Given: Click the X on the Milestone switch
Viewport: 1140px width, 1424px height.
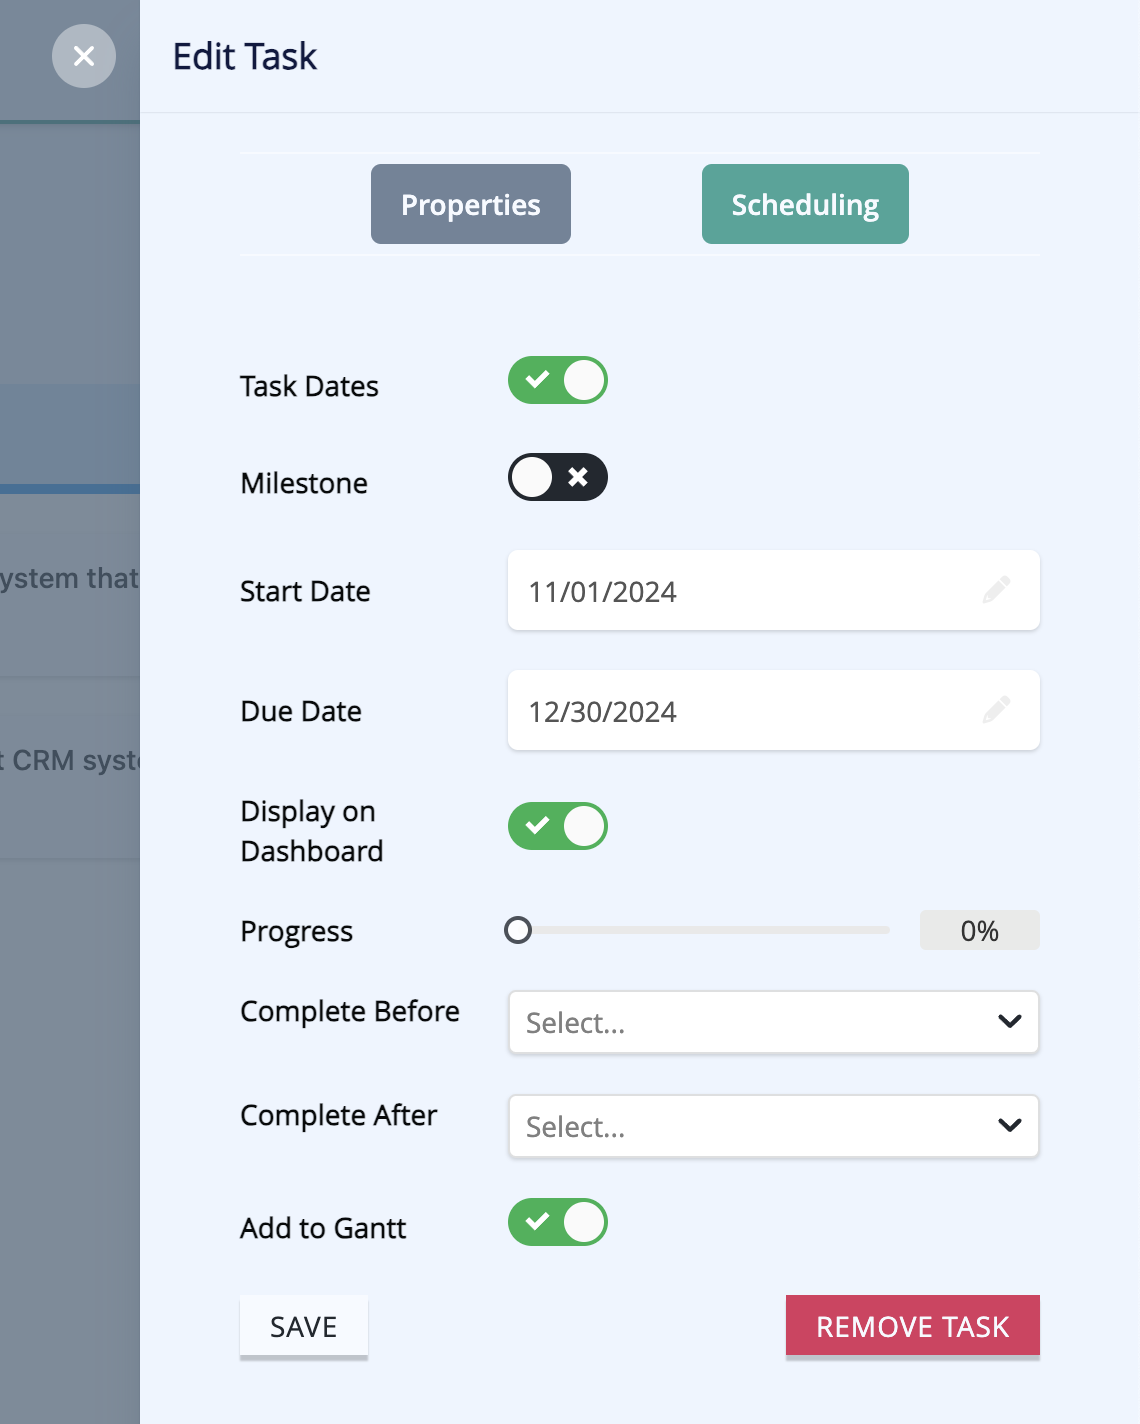Looking at the screenshot, I should (x=578, y=477).
